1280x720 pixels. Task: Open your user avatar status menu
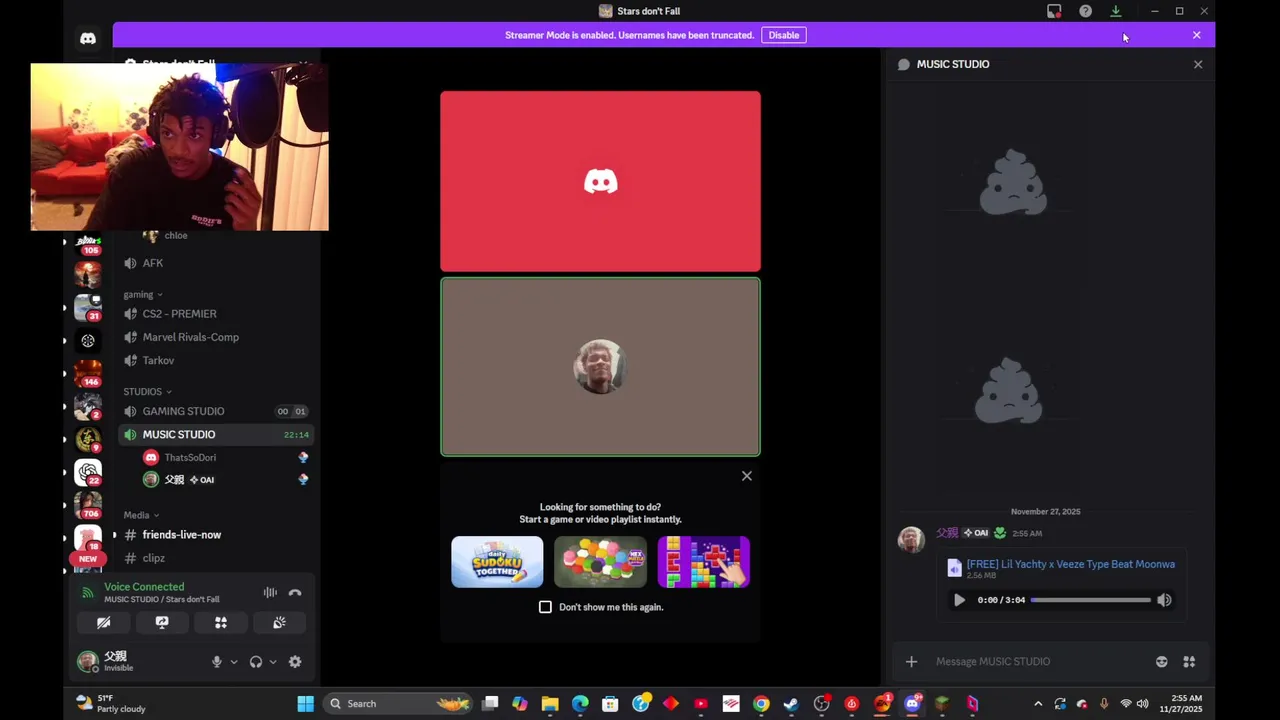click(88, 661)
